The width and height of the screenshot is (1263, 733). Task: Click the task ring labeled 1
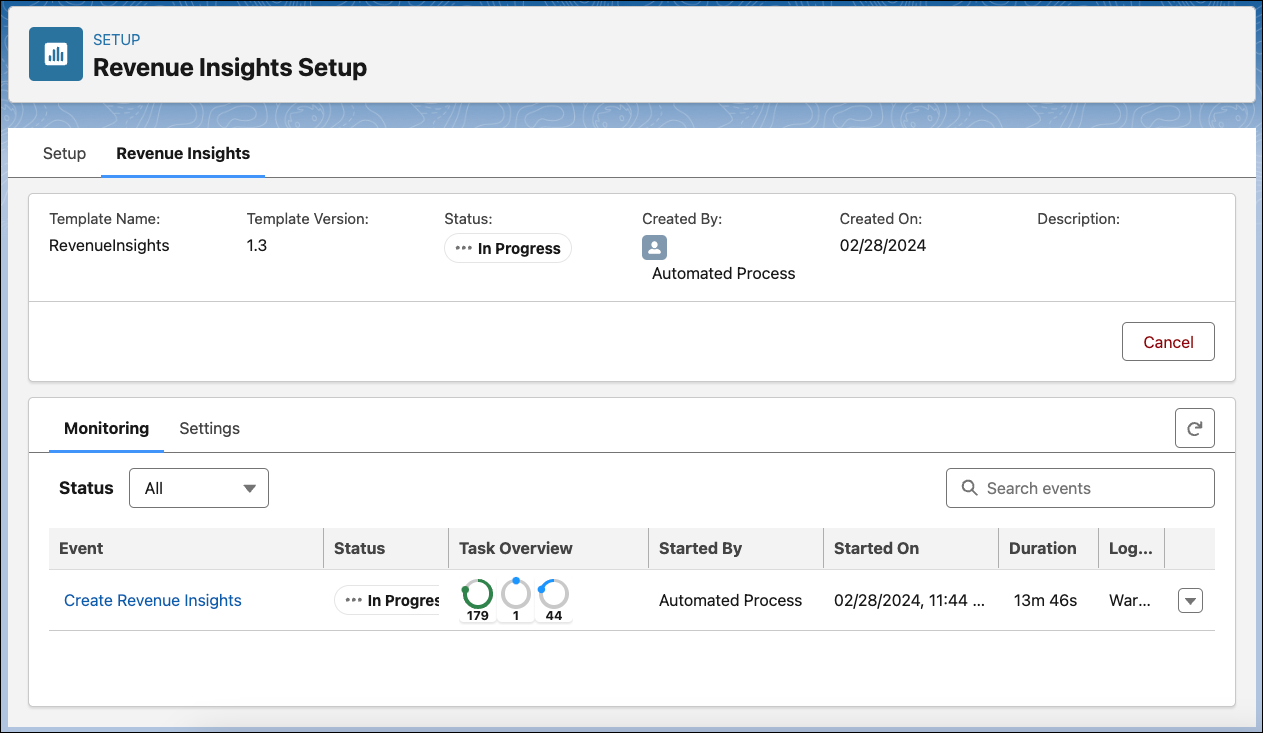[x=516, y=594]
